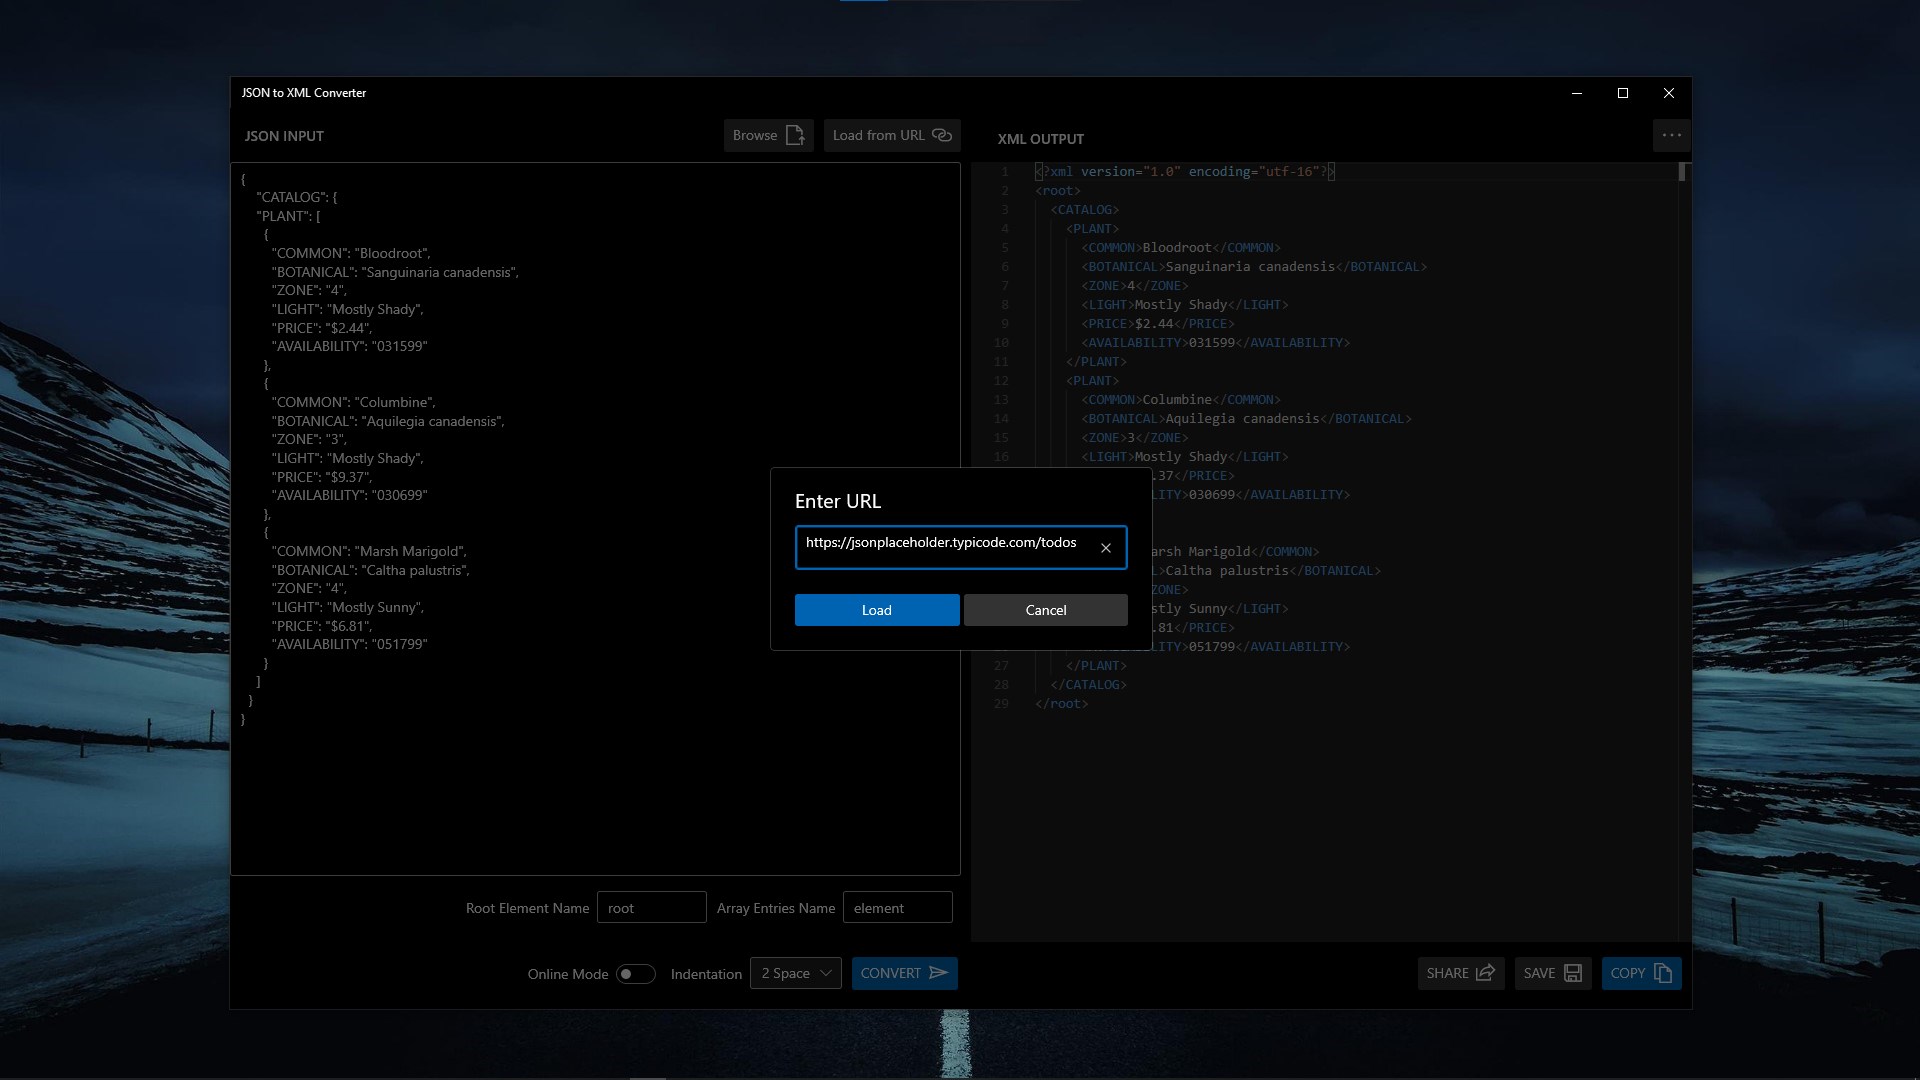Screen dimensions: 1920x1080
Task: Click the Root Element Name field
Action: pos(651,908)
